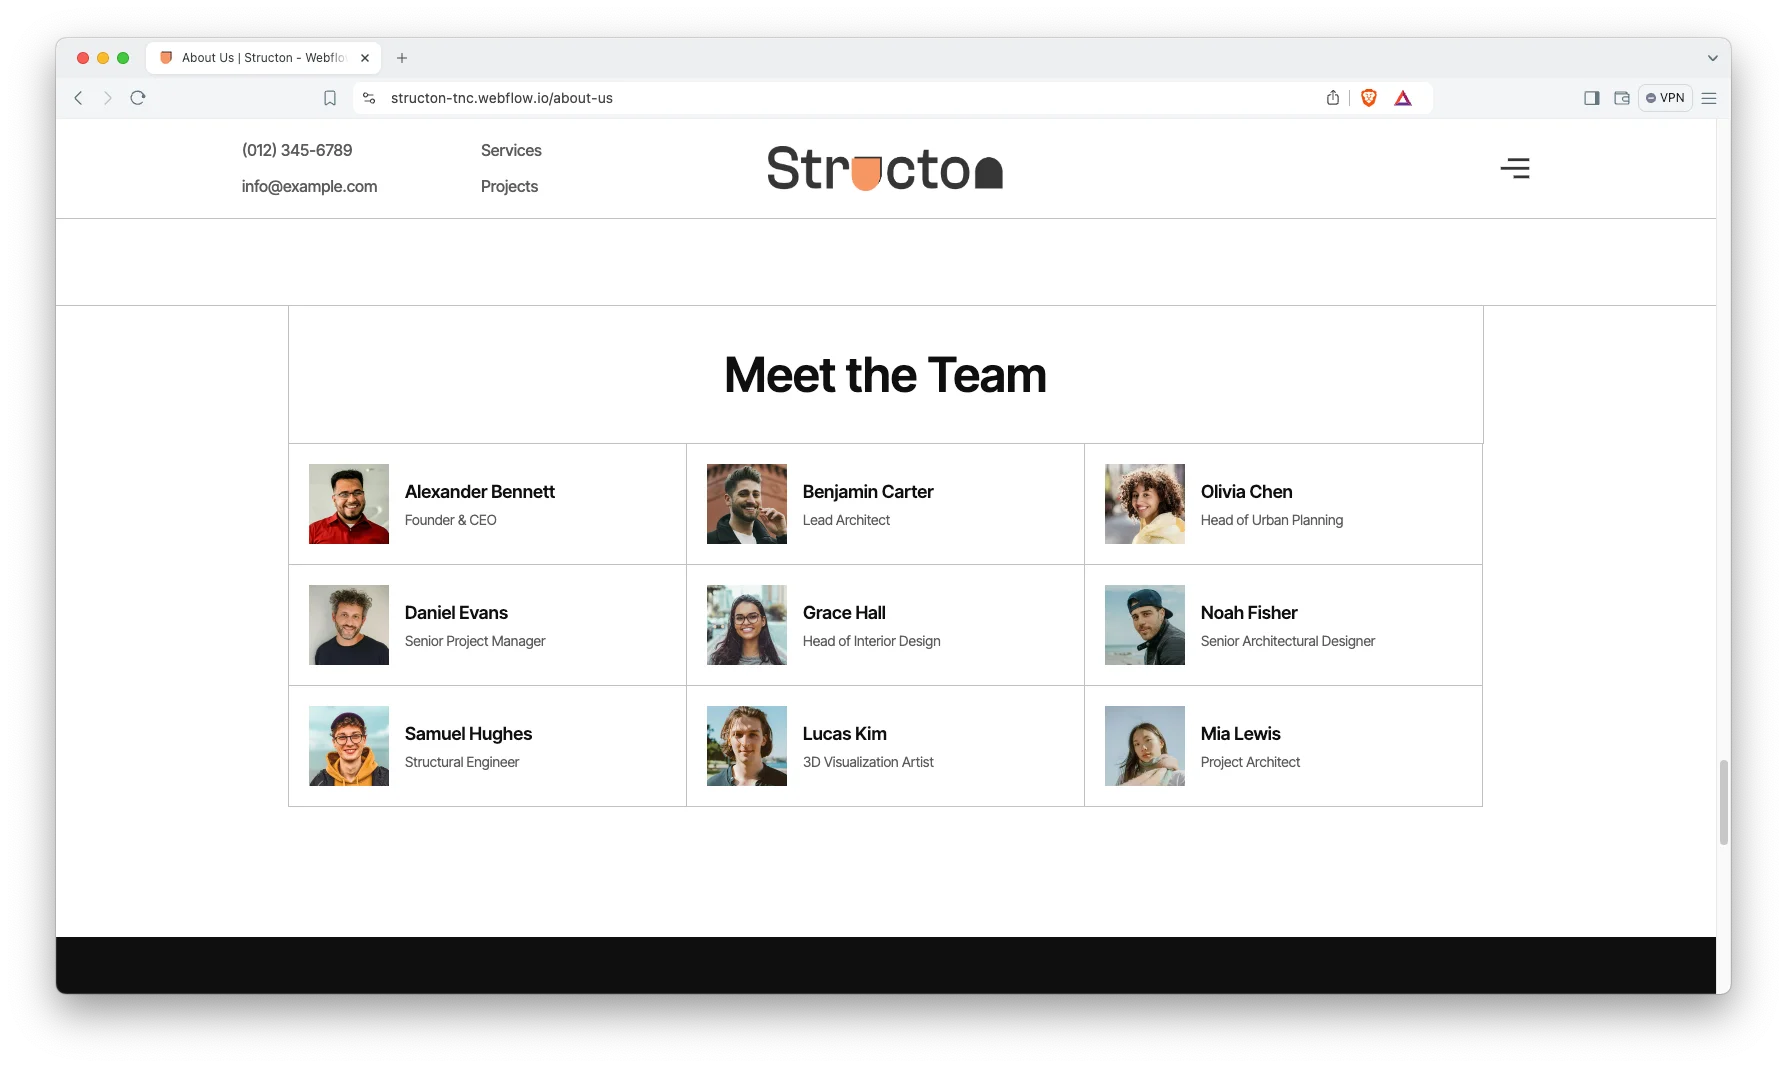Screen dimensions: 1787x1068
Task: Open the Services link
Action: pyautogui.click(x=511, y=150)
